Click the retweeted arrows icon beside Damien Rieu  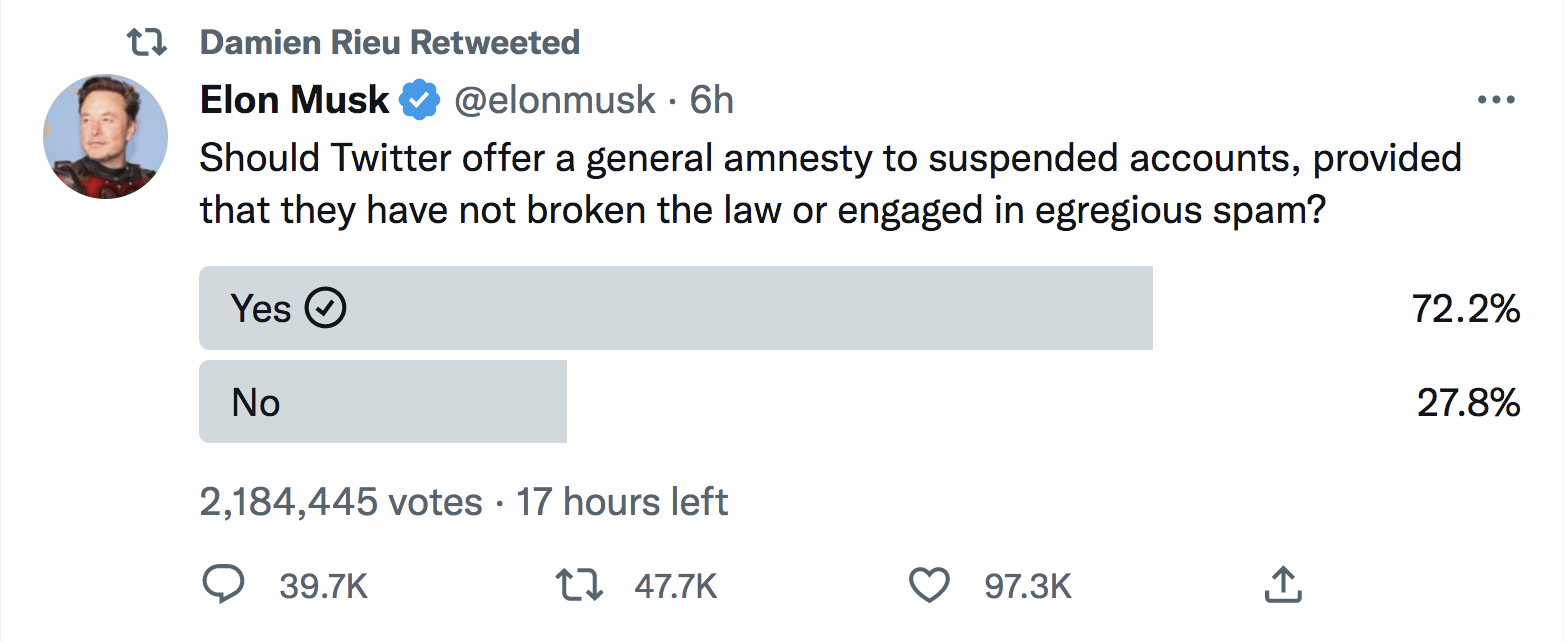click(146, 42)
